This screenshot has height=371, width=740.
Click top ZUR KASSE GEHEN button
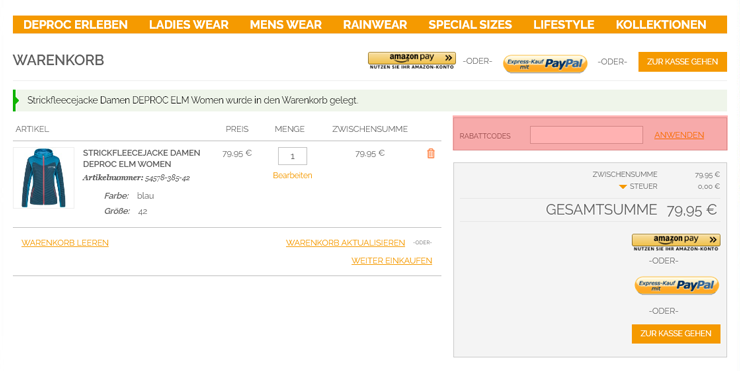(682, 62)
